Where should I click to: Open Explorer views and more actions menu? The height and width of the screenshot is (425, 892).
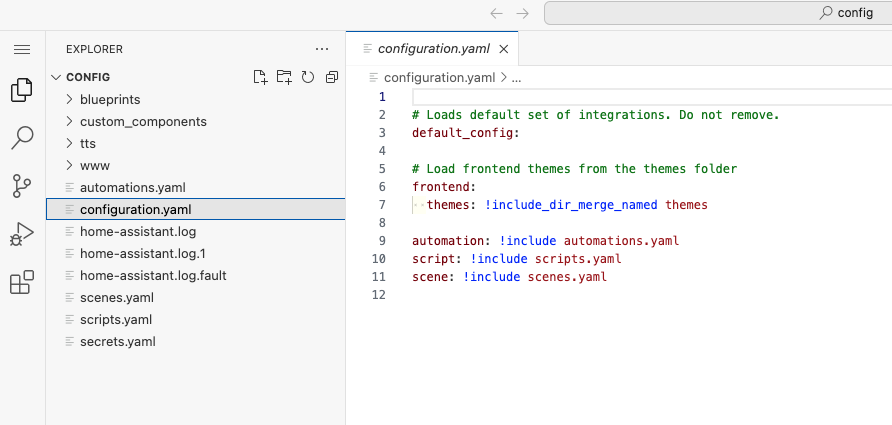click(322, 49)
